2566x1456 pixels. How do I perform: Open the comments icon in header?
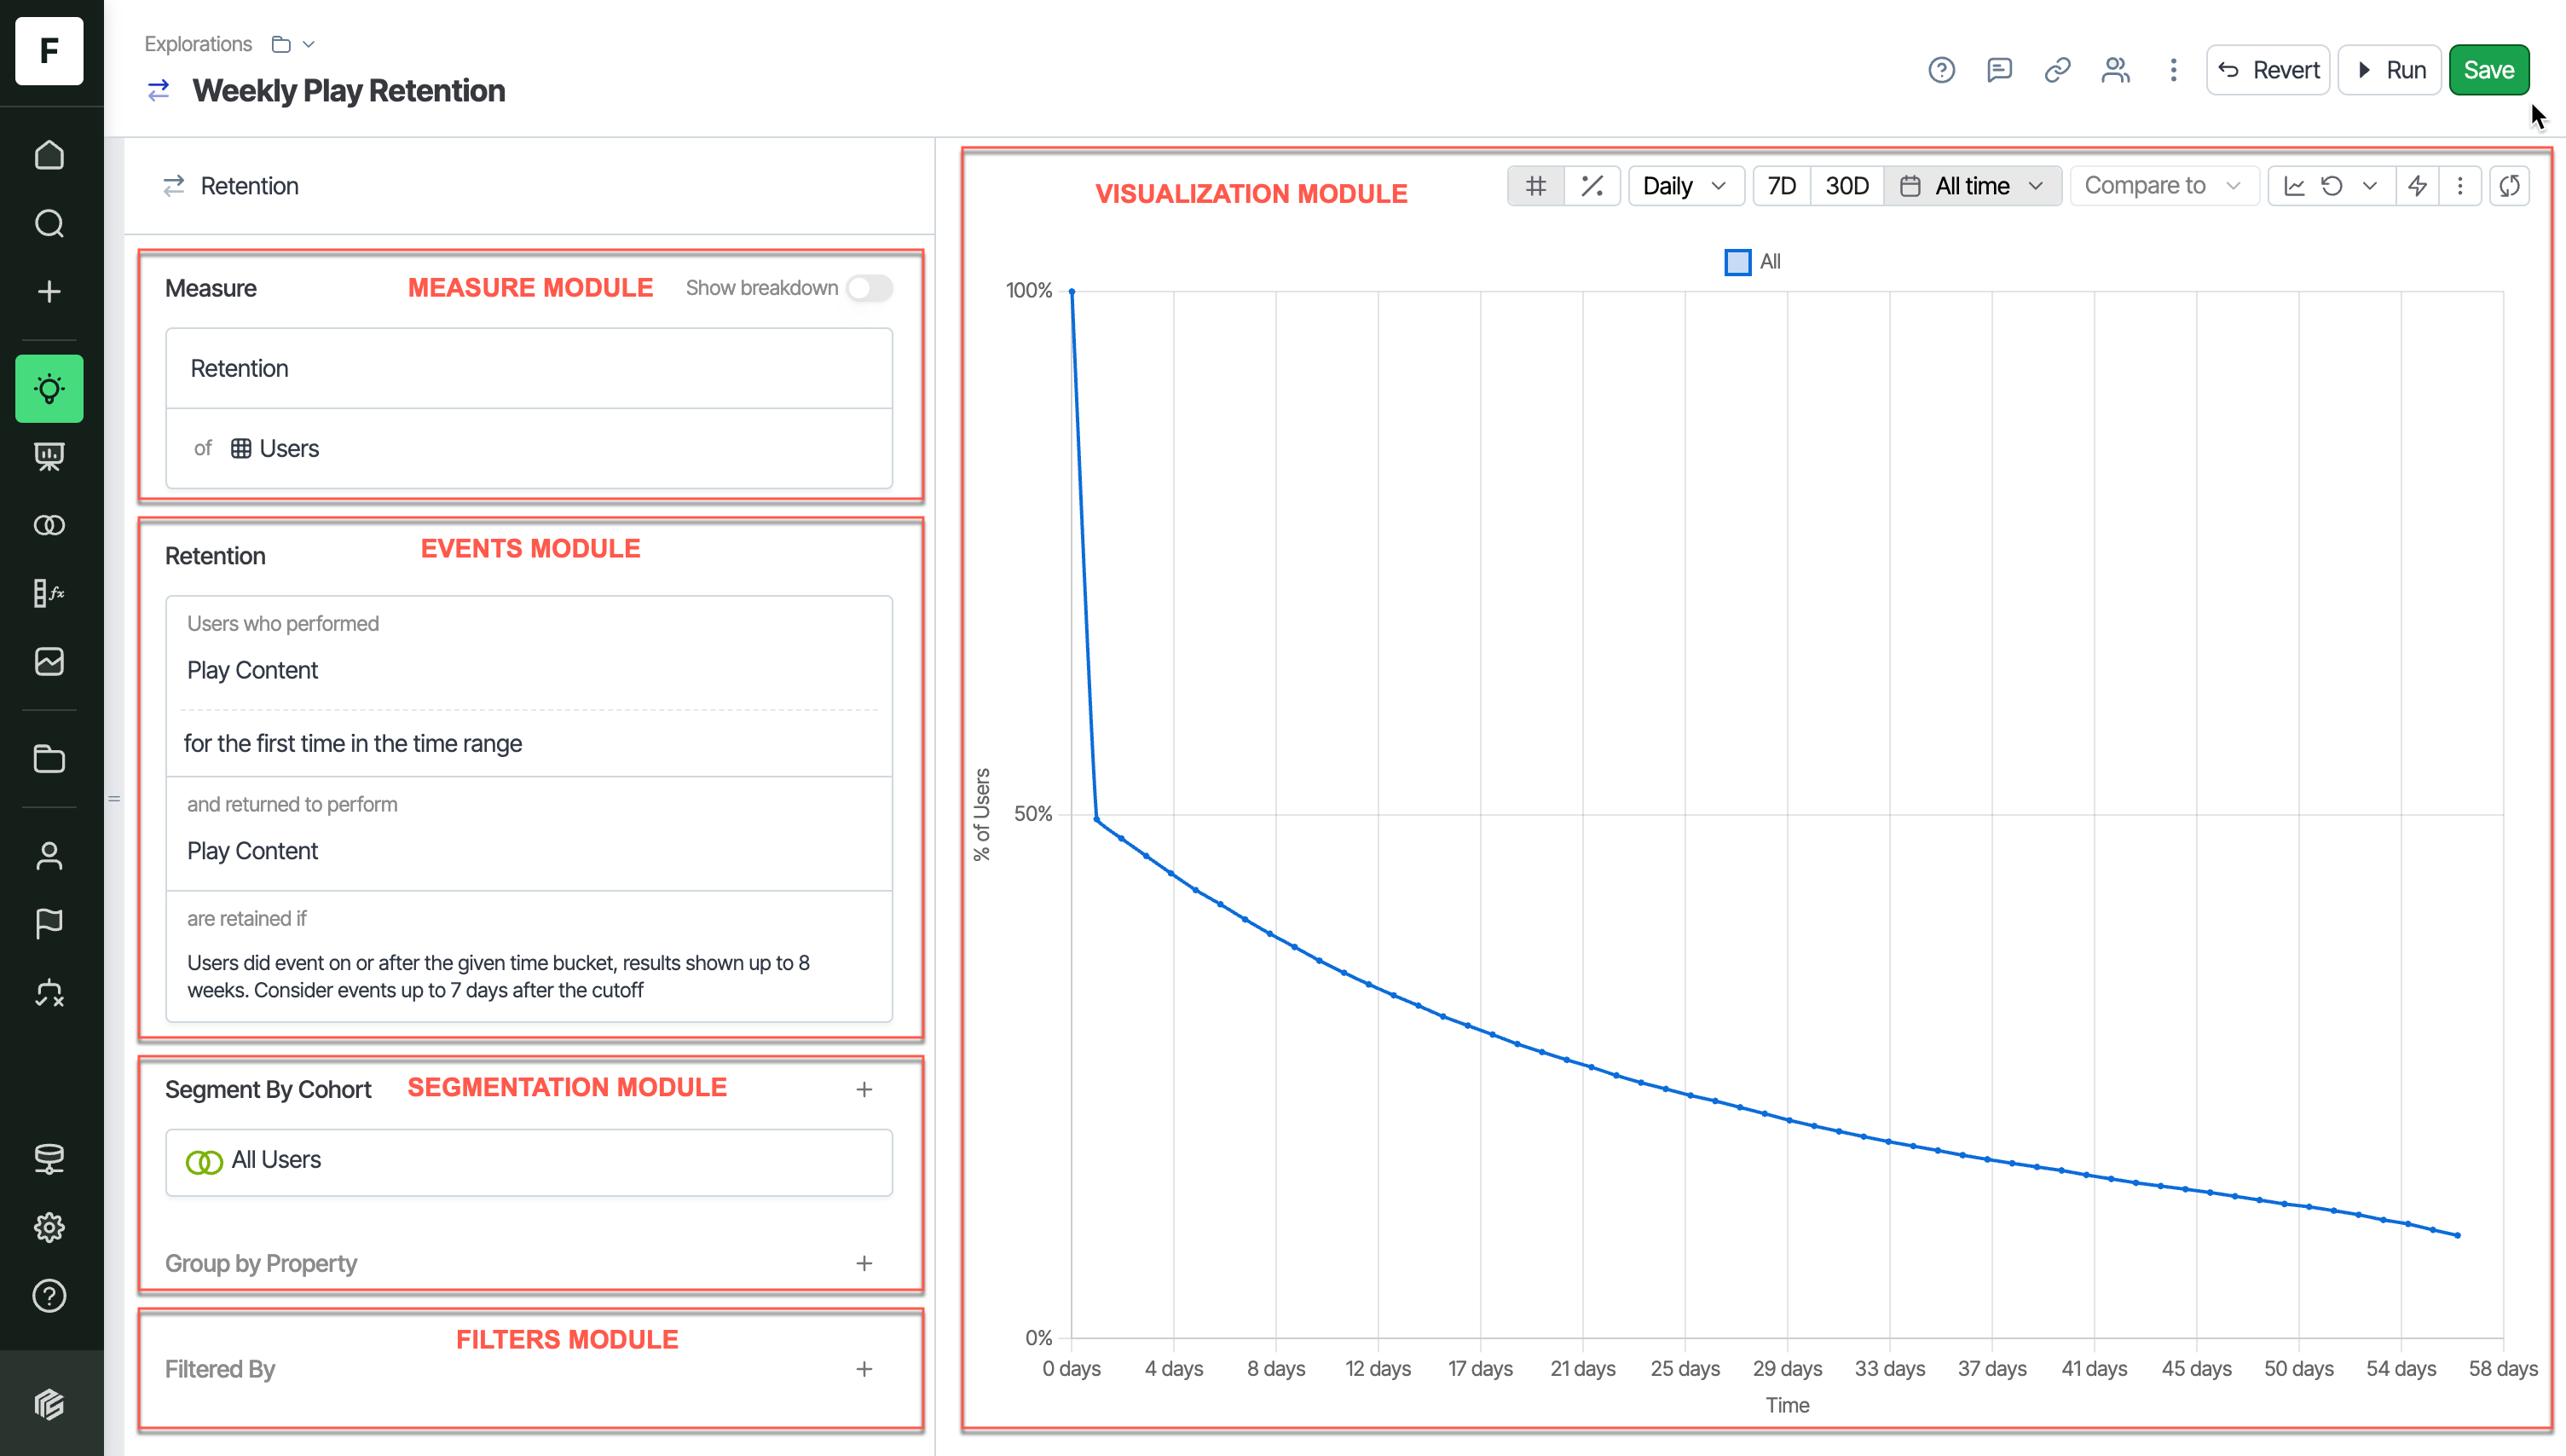point(1998,70)
